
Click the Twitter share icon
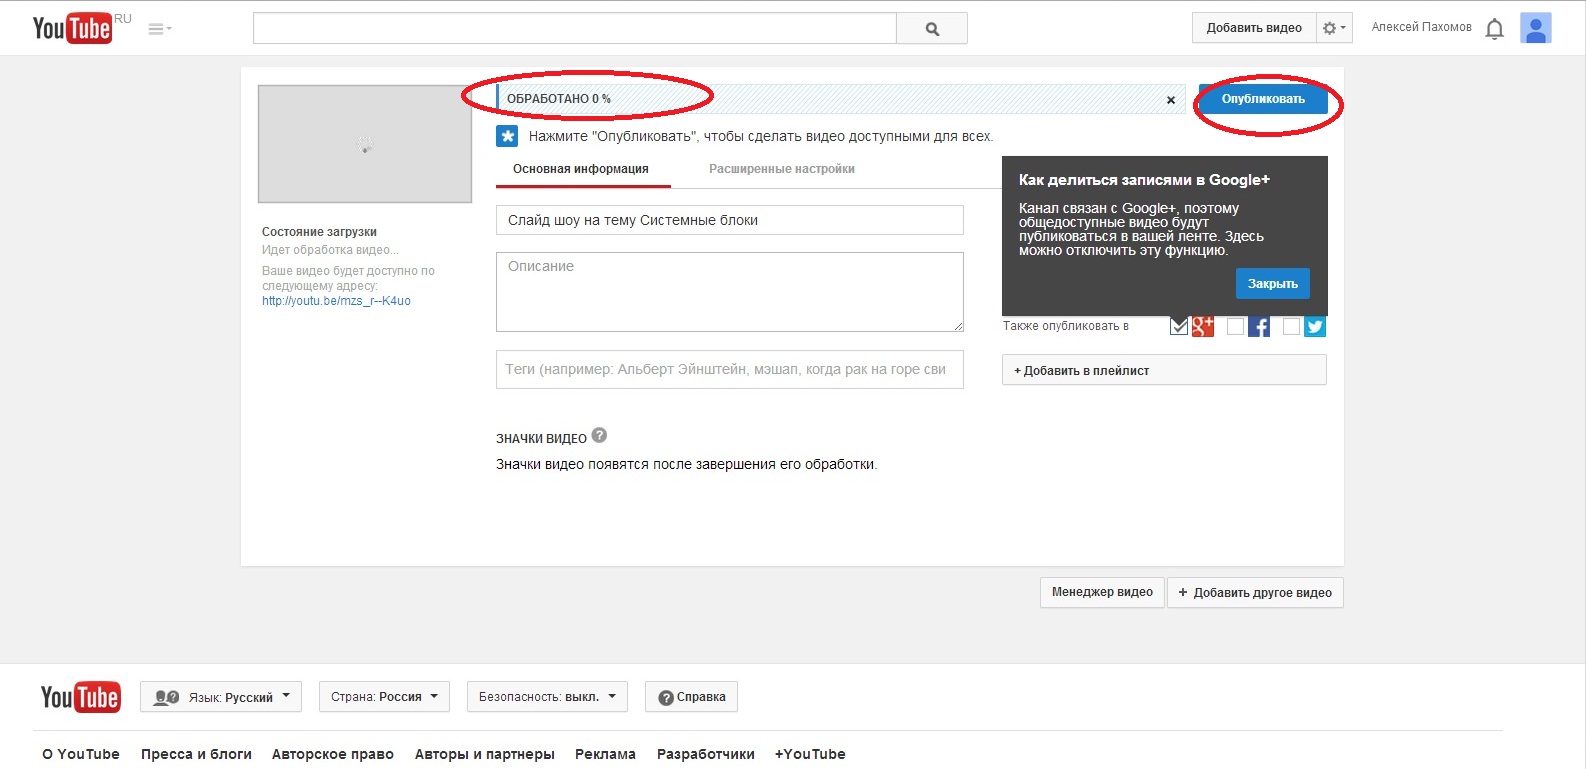coord(1315,326)
